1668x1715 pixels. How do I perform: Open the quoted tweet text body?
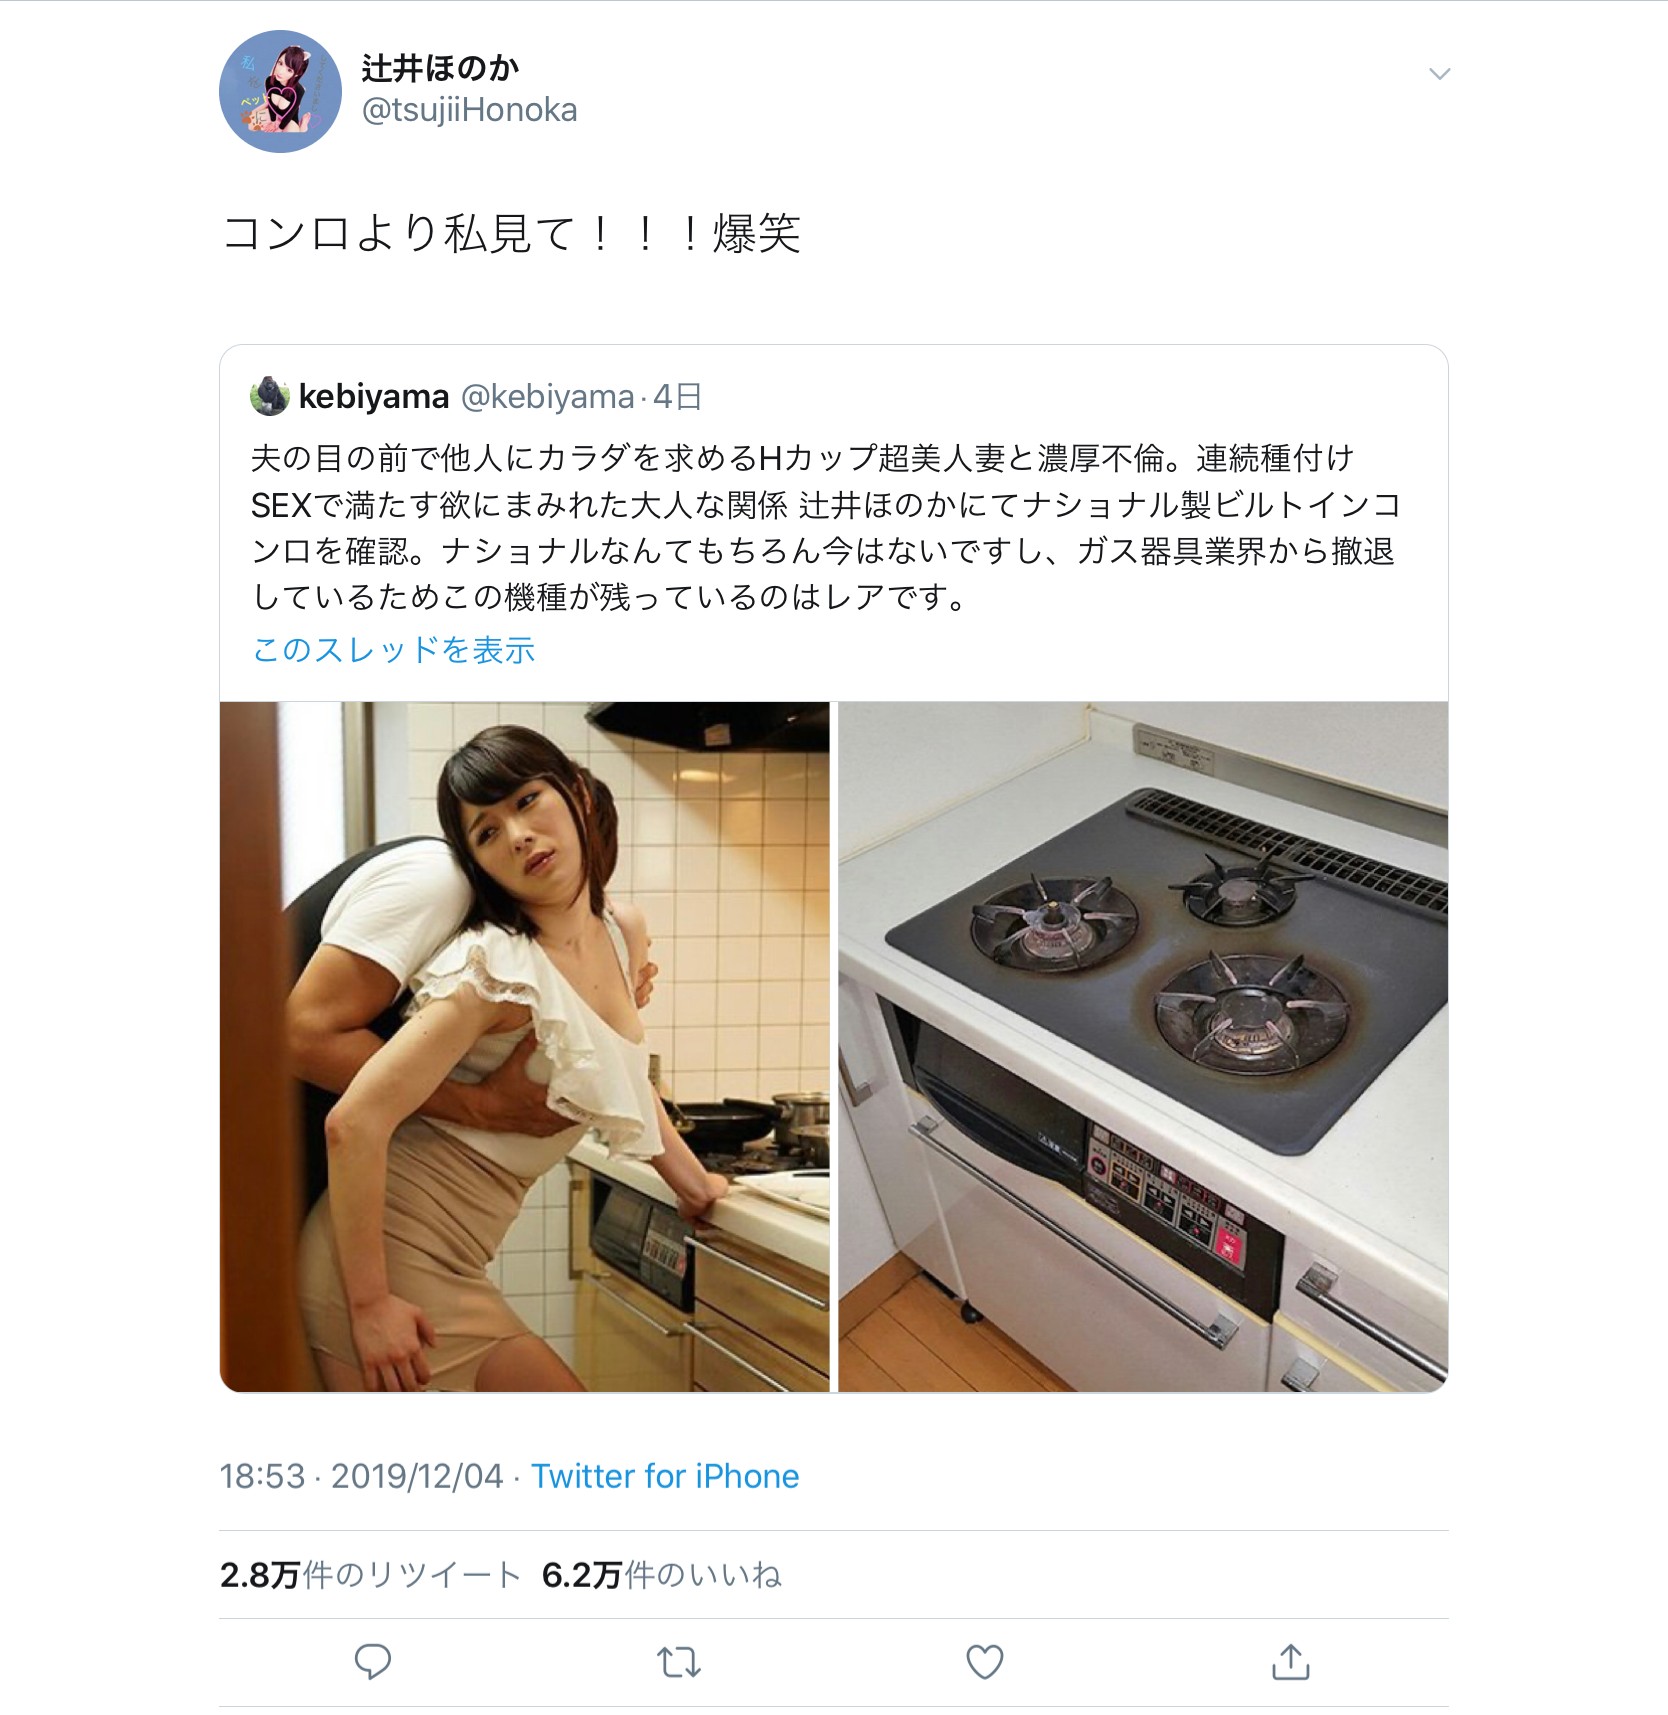pos(825,527)
